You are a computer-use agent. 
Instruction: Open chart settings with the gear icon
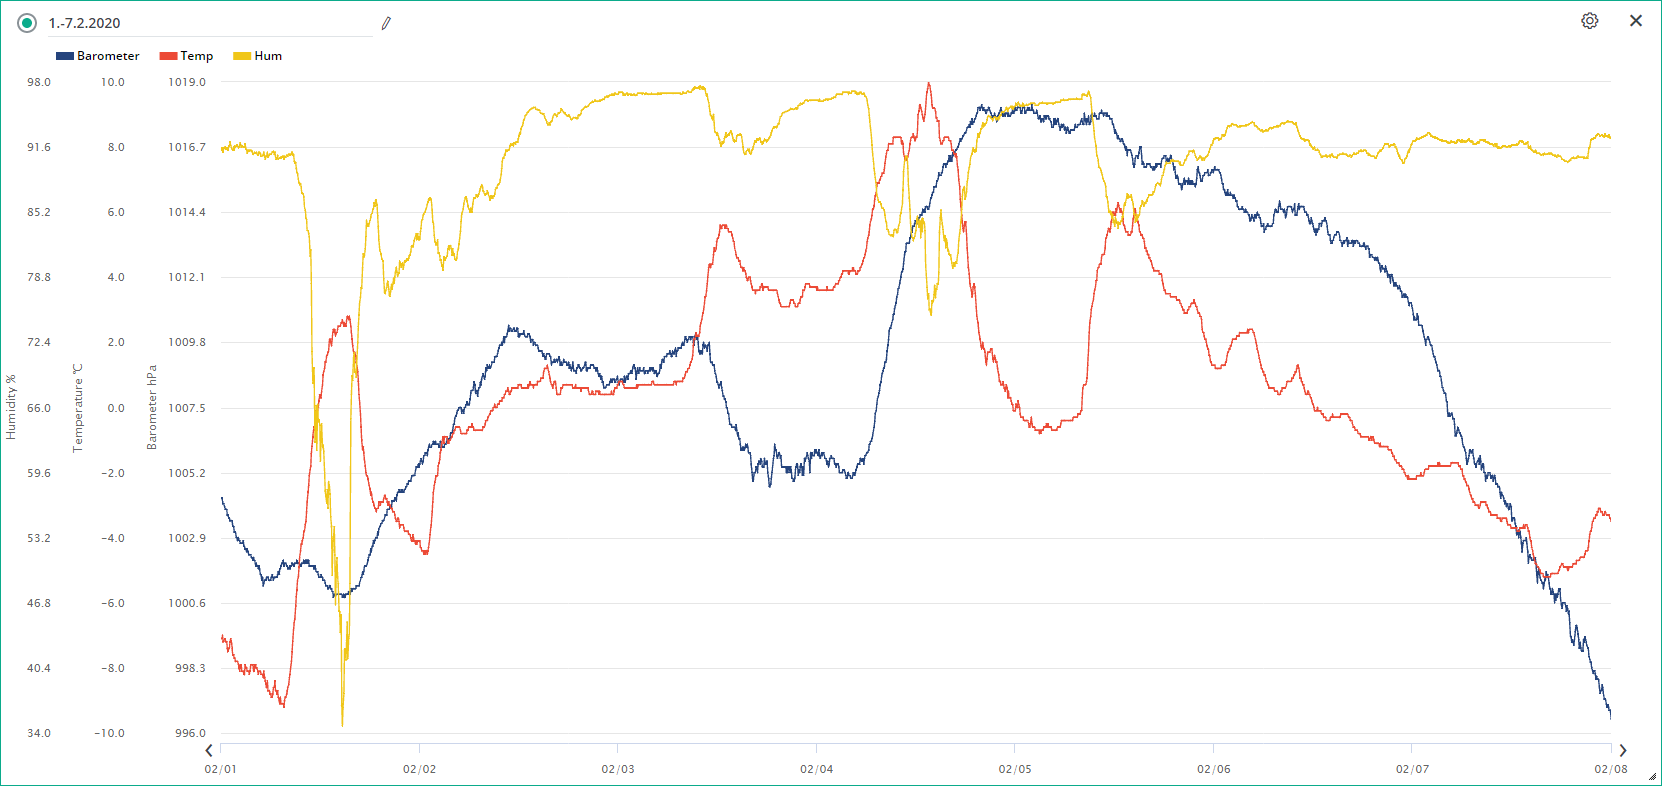pos(1589,21)
